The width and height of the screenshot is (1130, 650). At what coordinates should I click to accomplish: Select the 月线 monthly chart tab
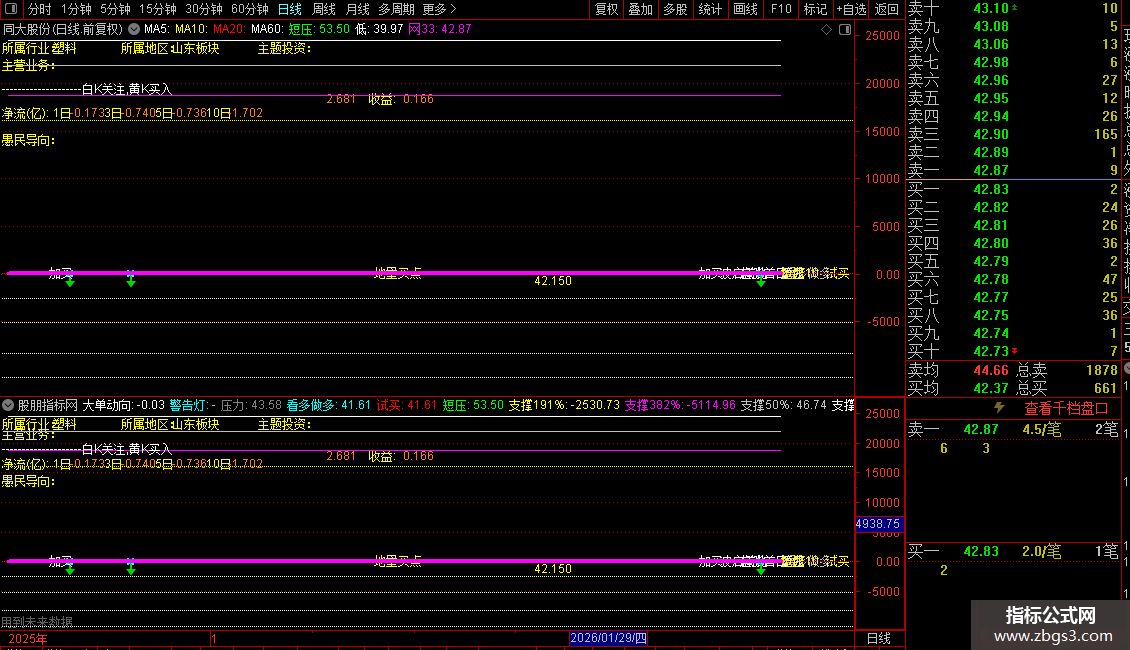[x=357, y=9]
